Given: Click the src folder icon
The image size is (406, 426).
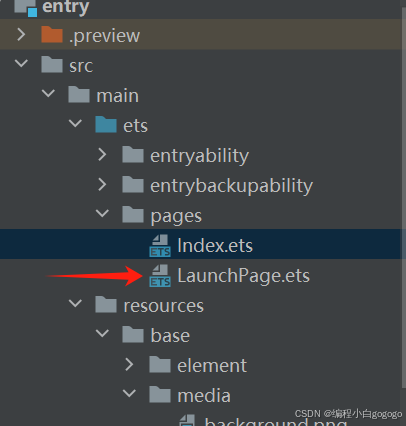Looking at the screenshot, I should tap(52, 64).
